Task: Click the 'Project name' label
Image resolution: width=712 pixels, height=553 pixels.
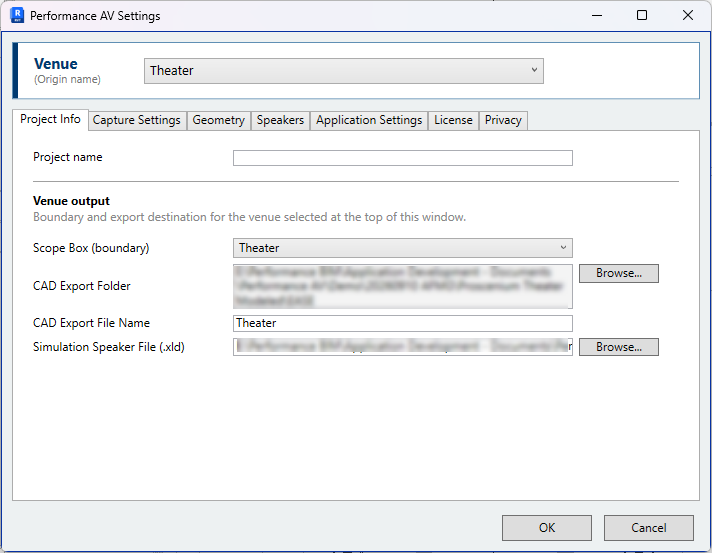Action: (68, 157)
